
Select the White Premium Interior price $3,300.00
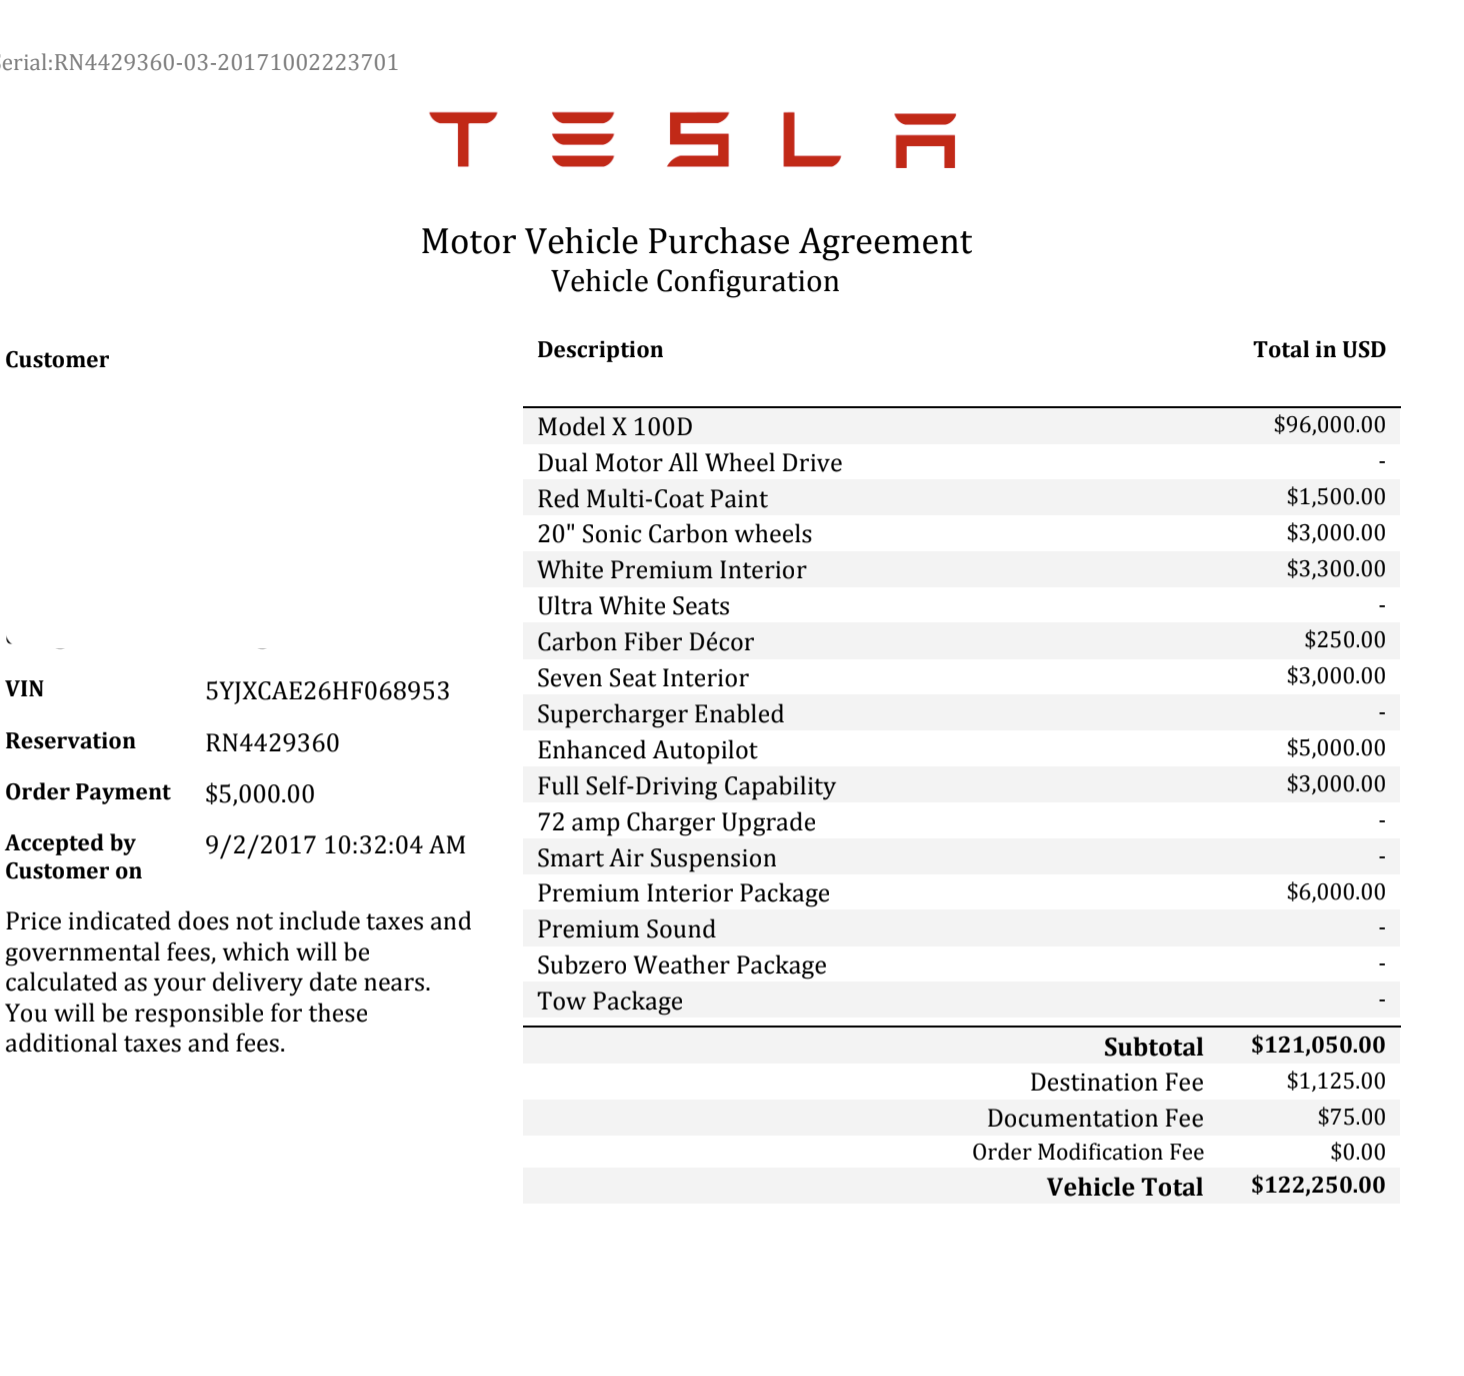pyautogui.click(x=1335, y=569)
